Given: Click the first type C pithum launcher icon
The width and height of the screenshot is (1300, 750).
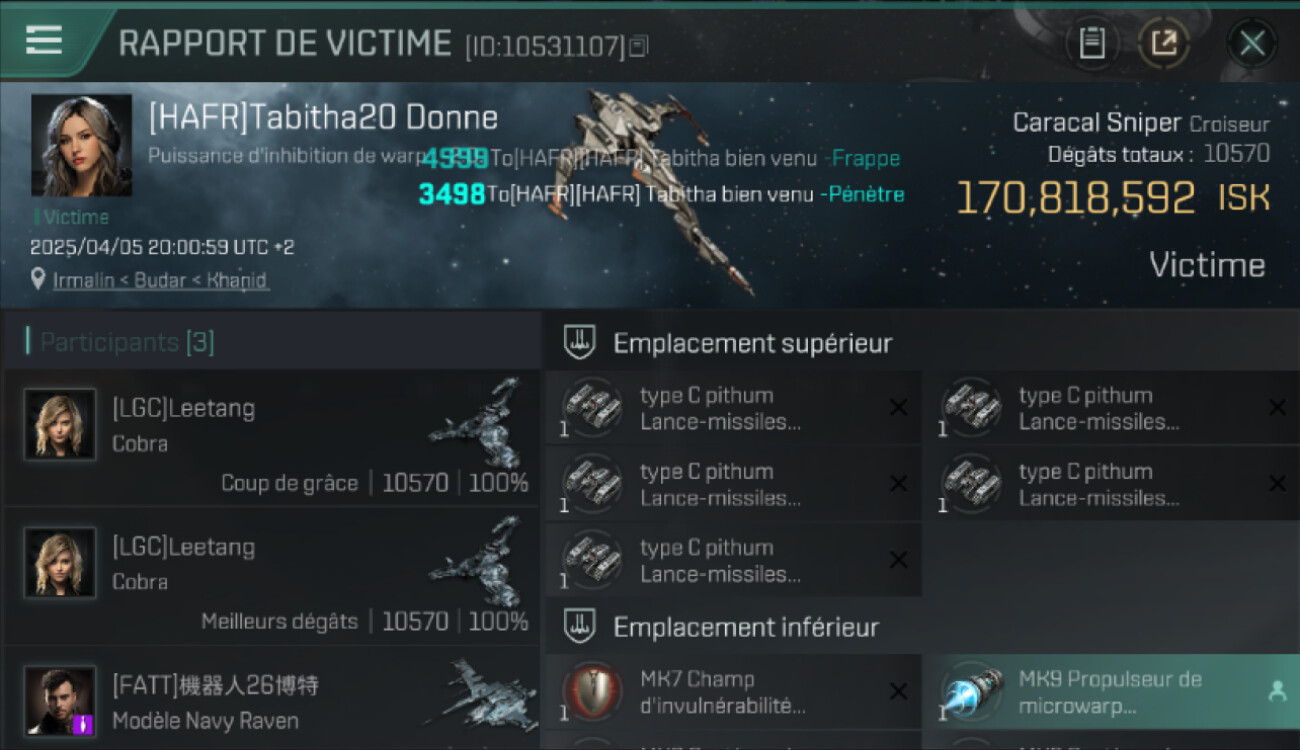Looking at the screenshot, I should (x=592, y=408).
